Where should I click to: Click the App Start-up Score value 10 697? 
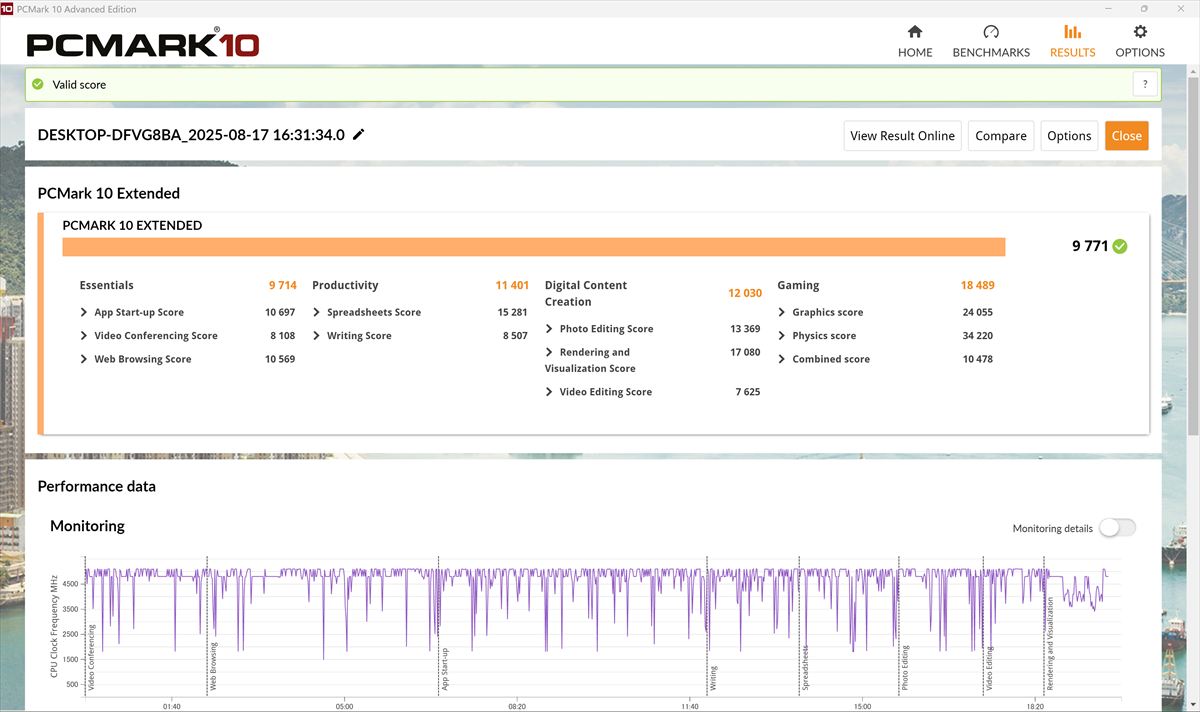280,312
